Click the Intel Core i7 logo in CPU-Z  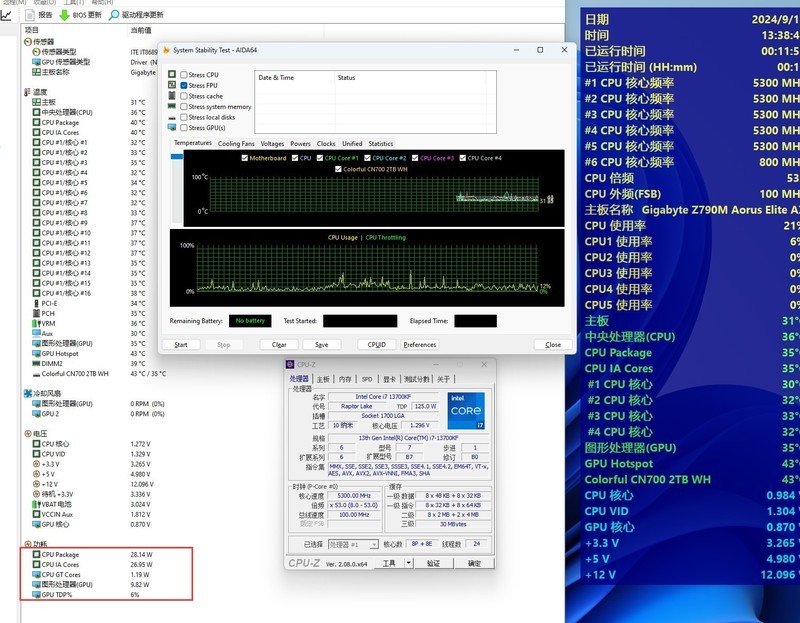click(467, 412)
